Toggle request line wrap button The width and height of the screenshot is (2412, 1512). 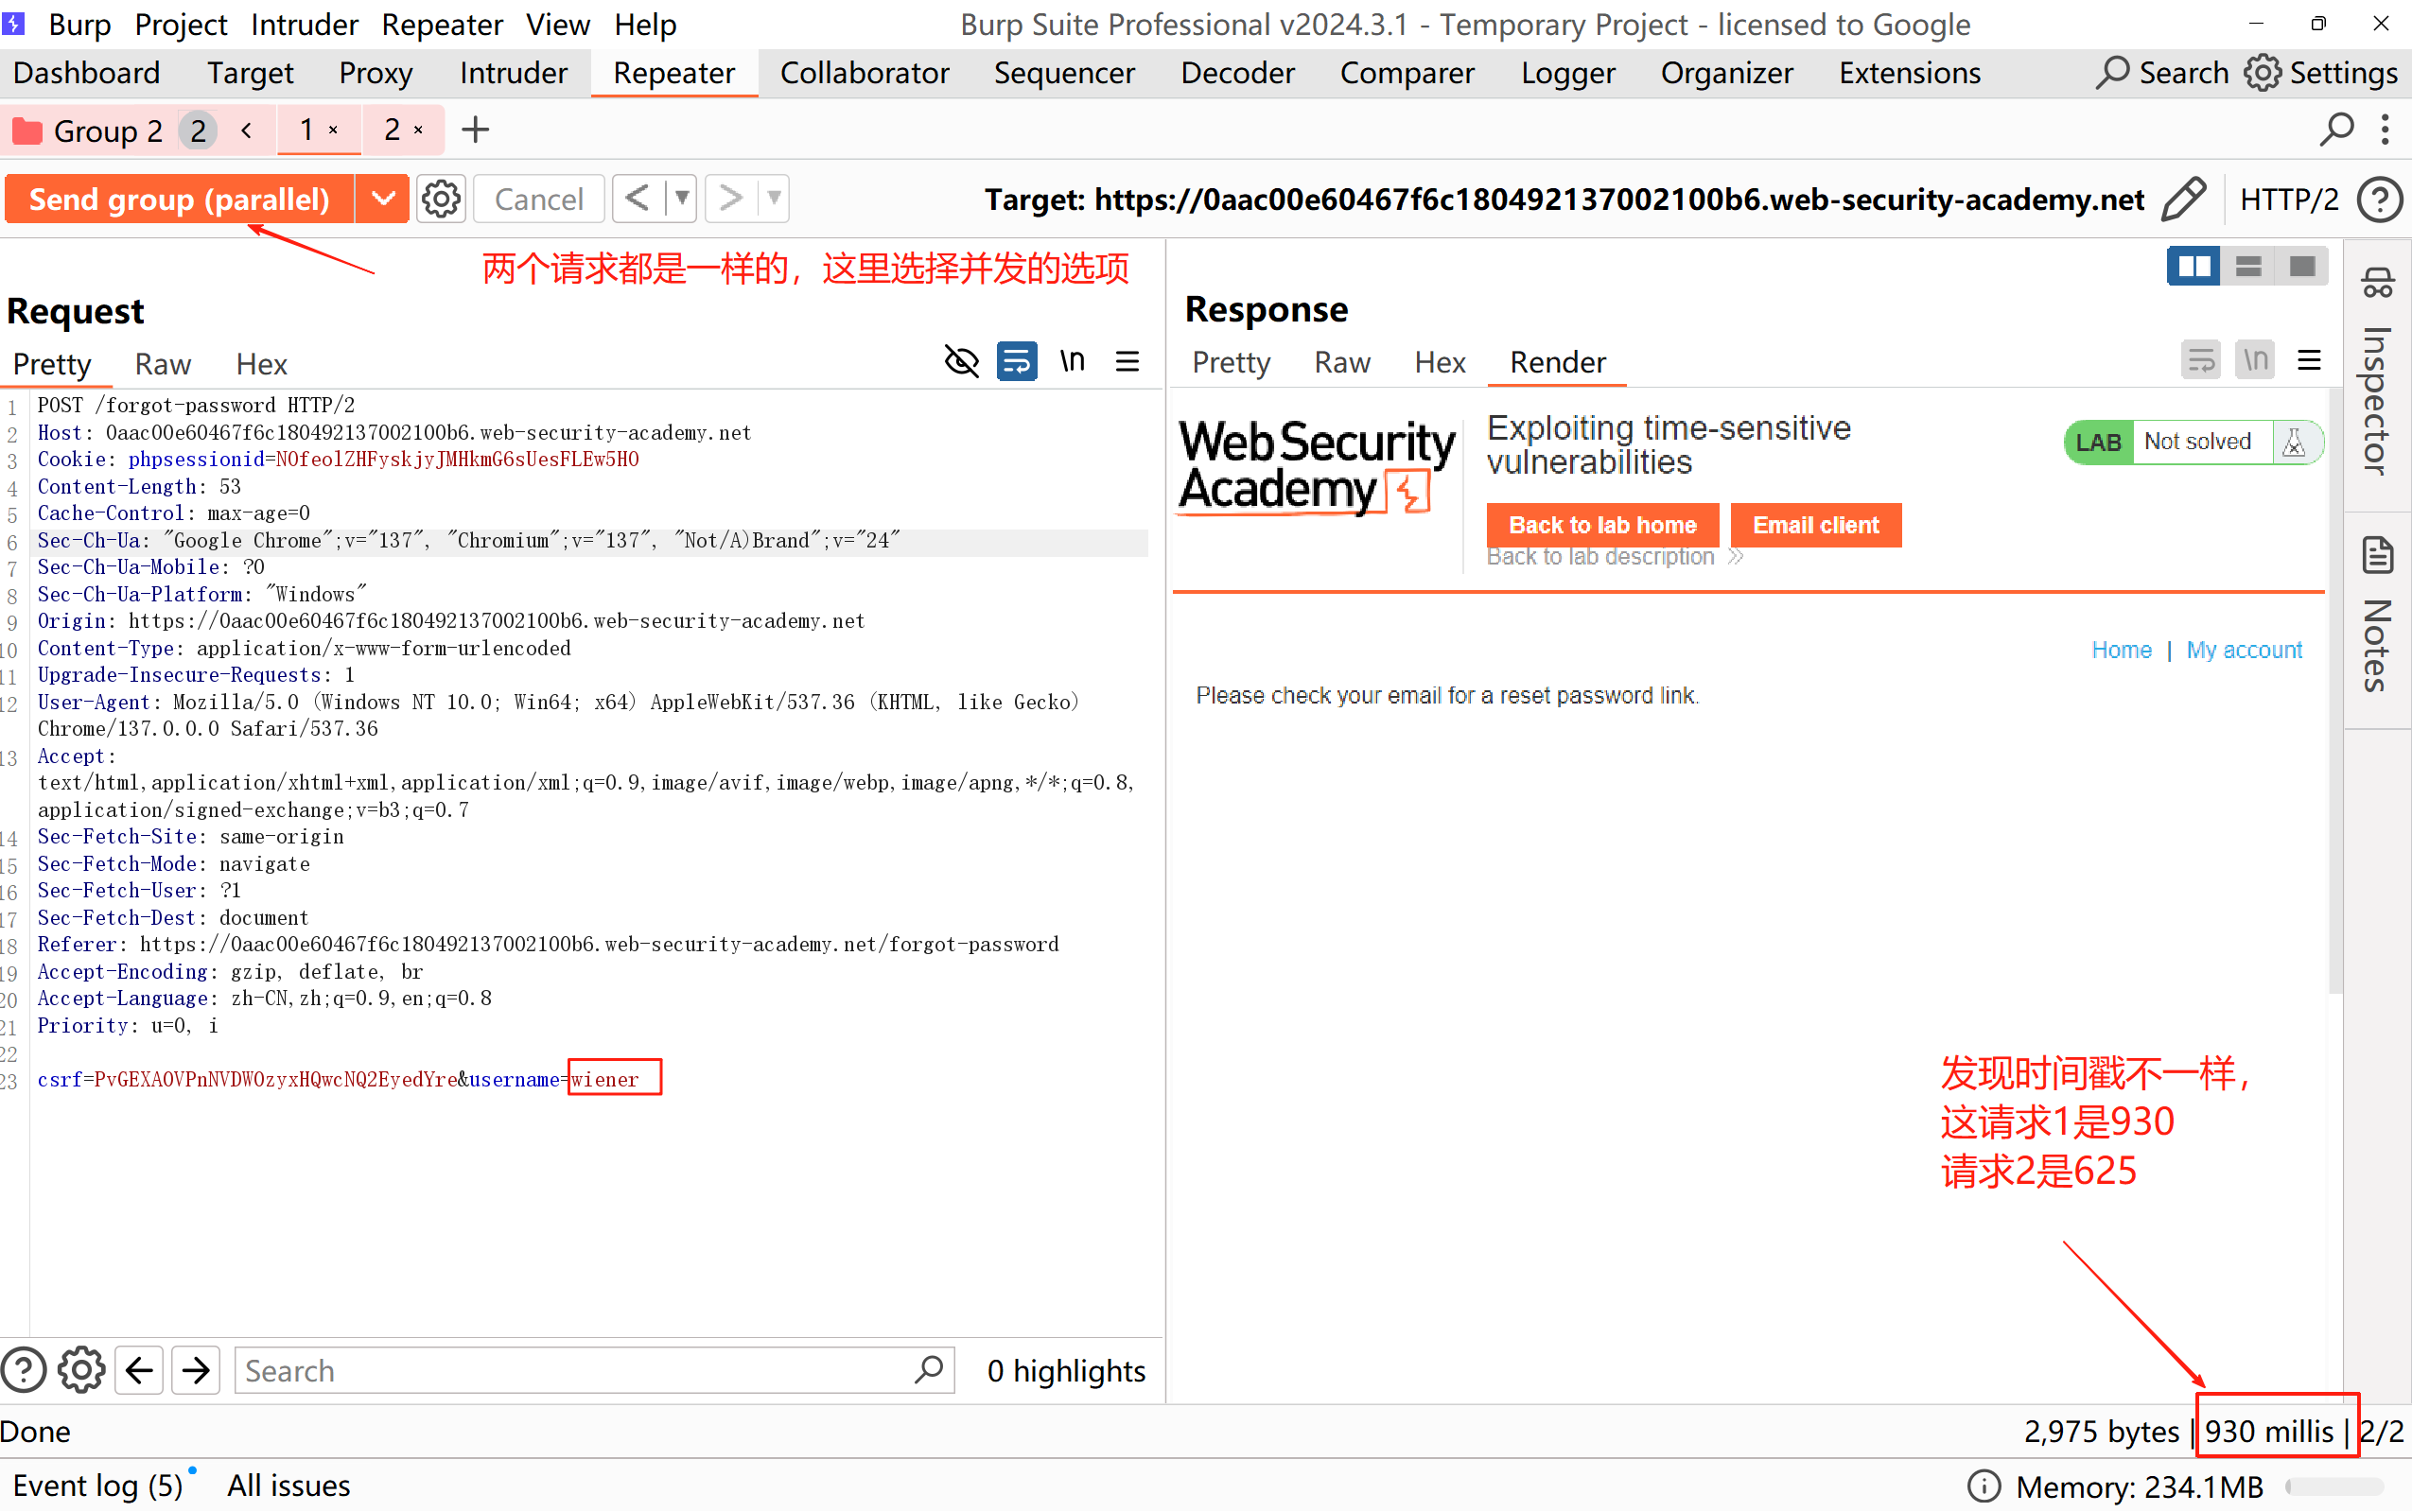[x=1016, y=361]
